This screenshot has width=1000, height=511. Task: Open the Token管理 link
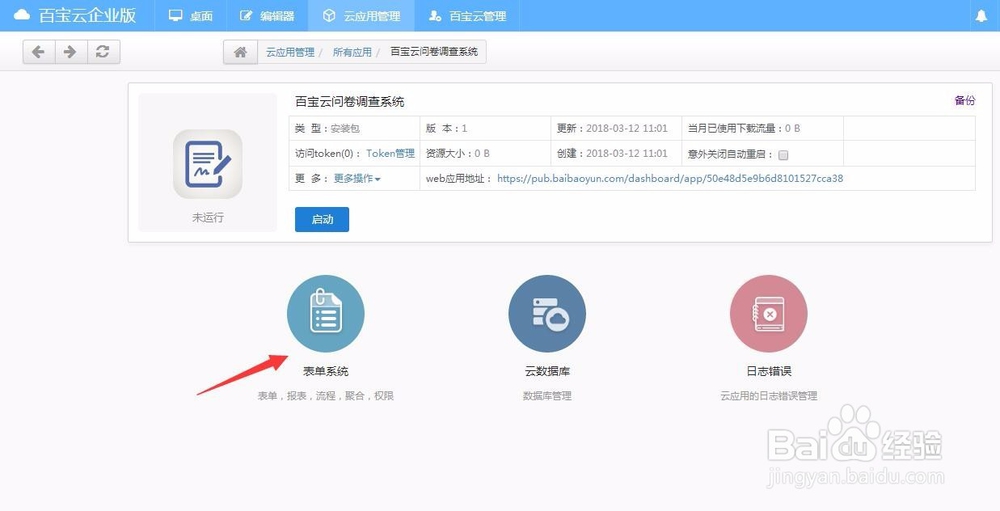(390, 154)
